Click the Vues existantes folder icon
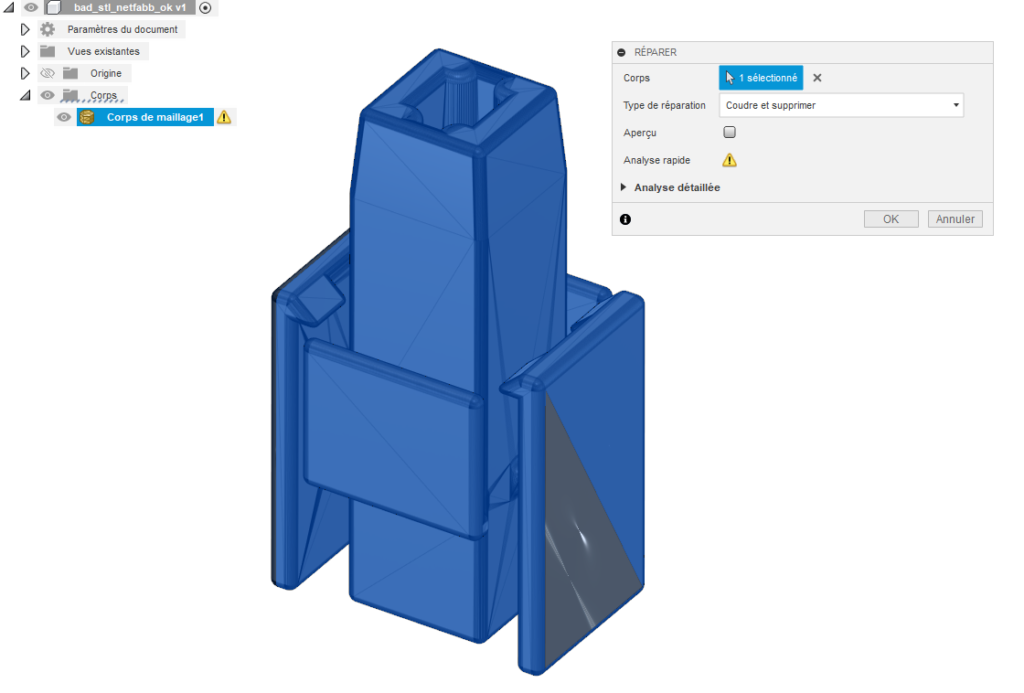1024x693 pixels. pyautogui.click(x=45, y=51)
